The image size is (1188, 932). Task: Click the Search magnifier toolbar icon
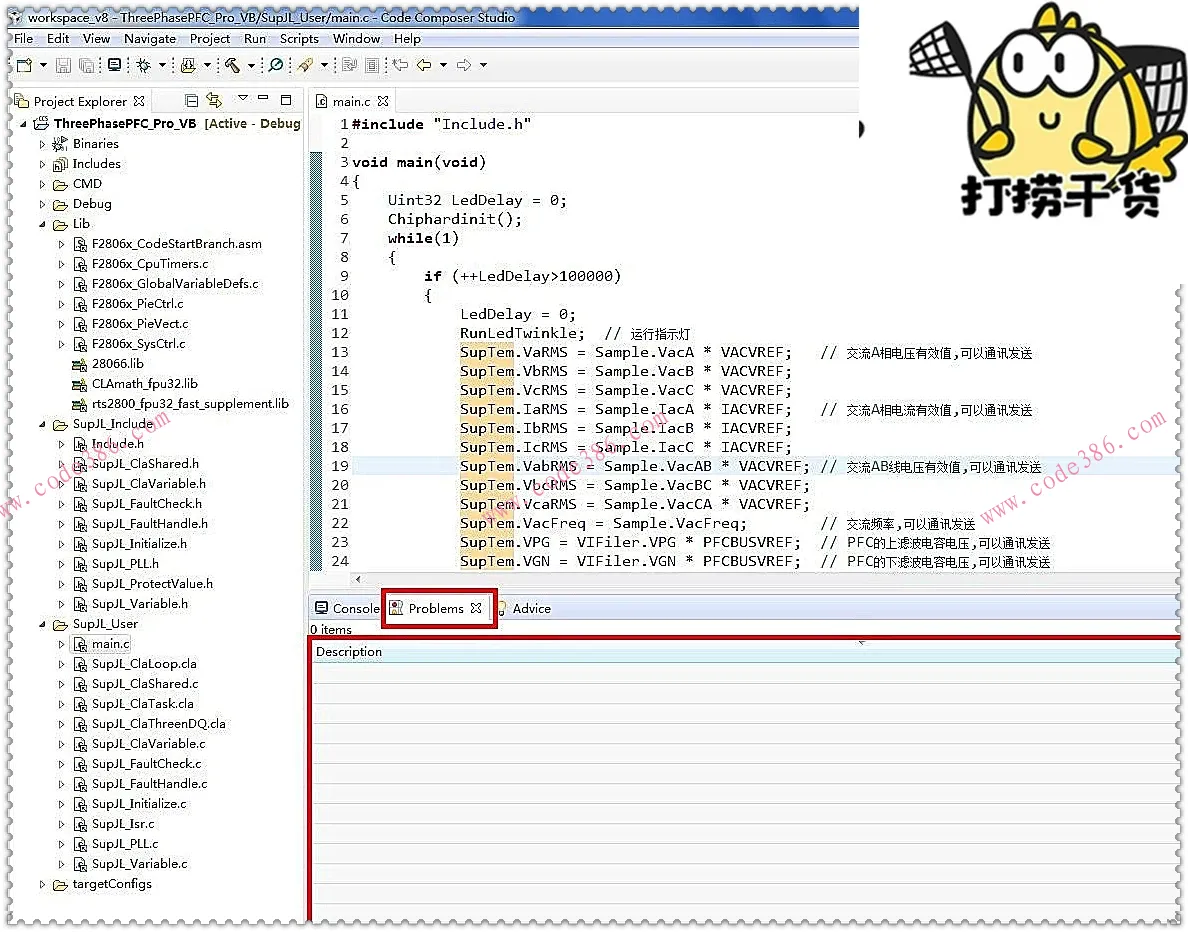pyautogui.click(x=277, y=65)
